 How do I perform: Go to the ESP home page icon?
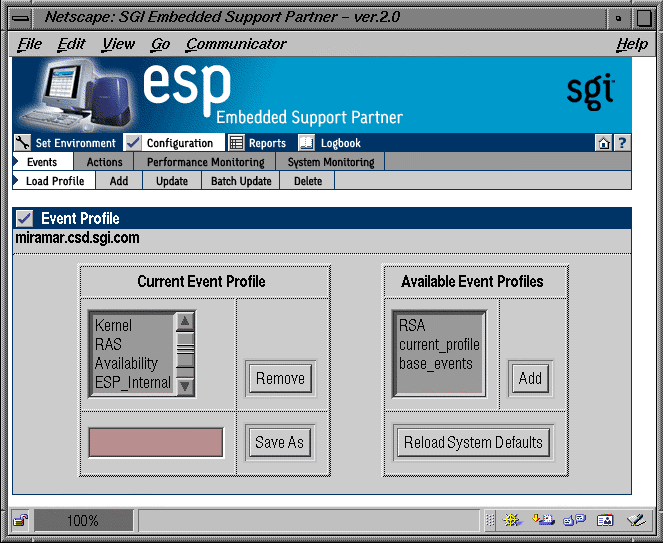click(603, 143)
